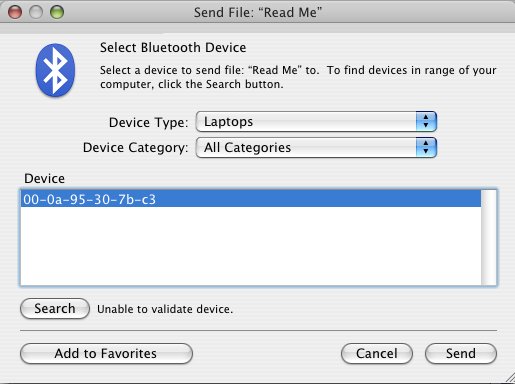
Task: Select device 00-0a-95-30-7b-c3 in the list
Action: pyautogui.click(x=251, y=199)
